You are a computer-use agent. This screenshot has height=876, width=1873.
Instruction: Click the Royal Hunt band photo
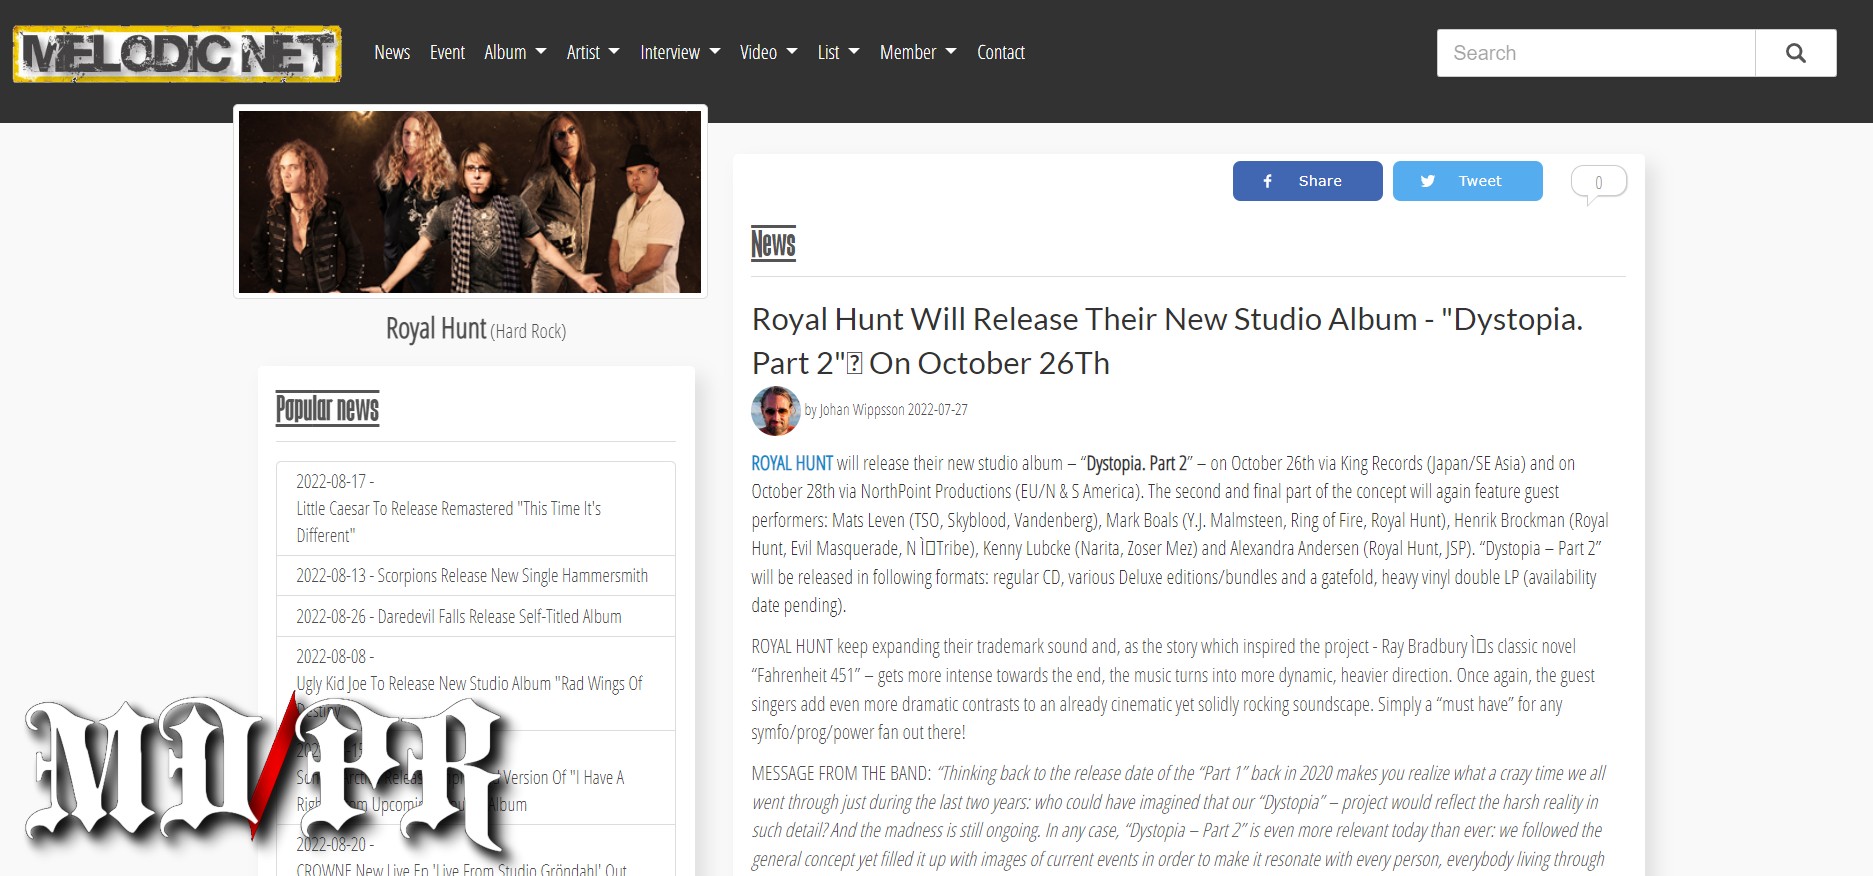click(470, 201)
